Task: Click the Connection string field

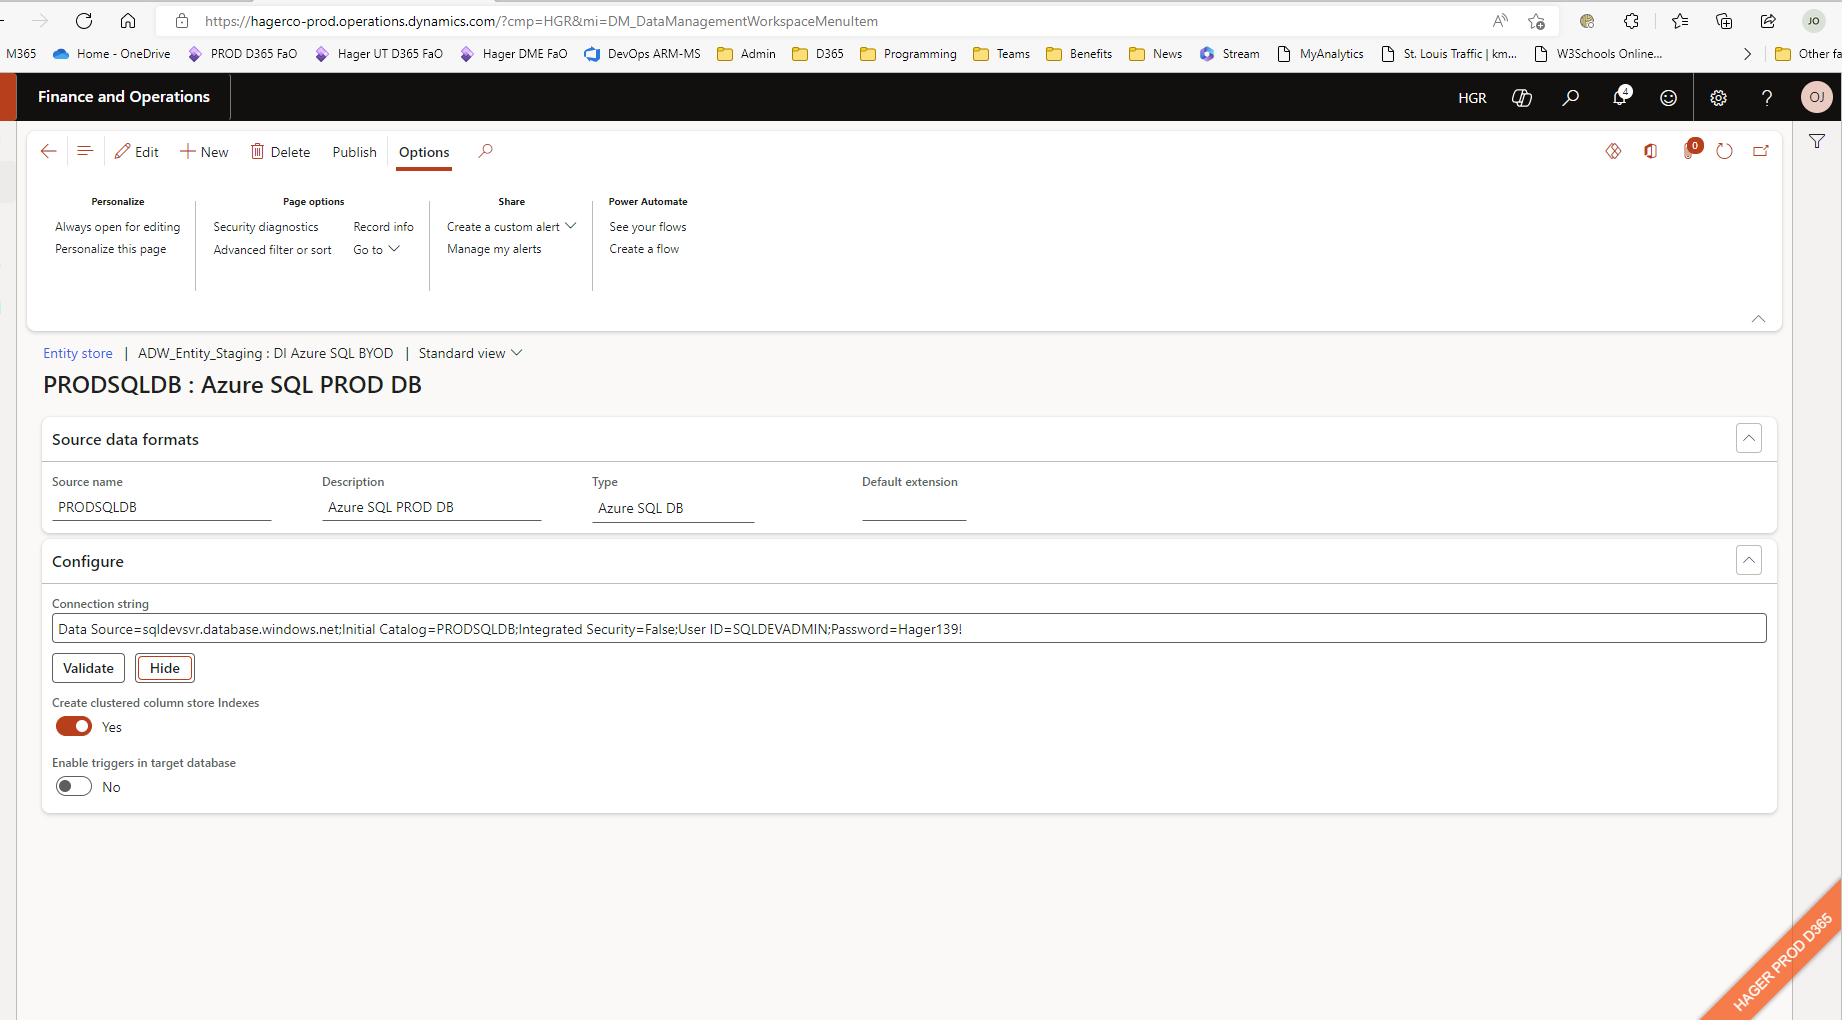Action: pyautogui.click(x=909, y=628)
